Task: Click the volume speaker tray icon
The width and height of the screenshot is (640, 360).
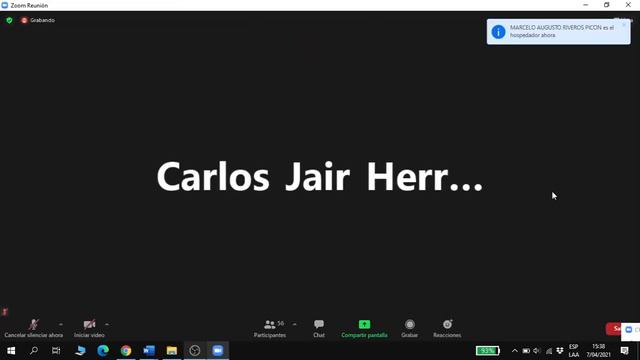Action: (x=537, y=351)
